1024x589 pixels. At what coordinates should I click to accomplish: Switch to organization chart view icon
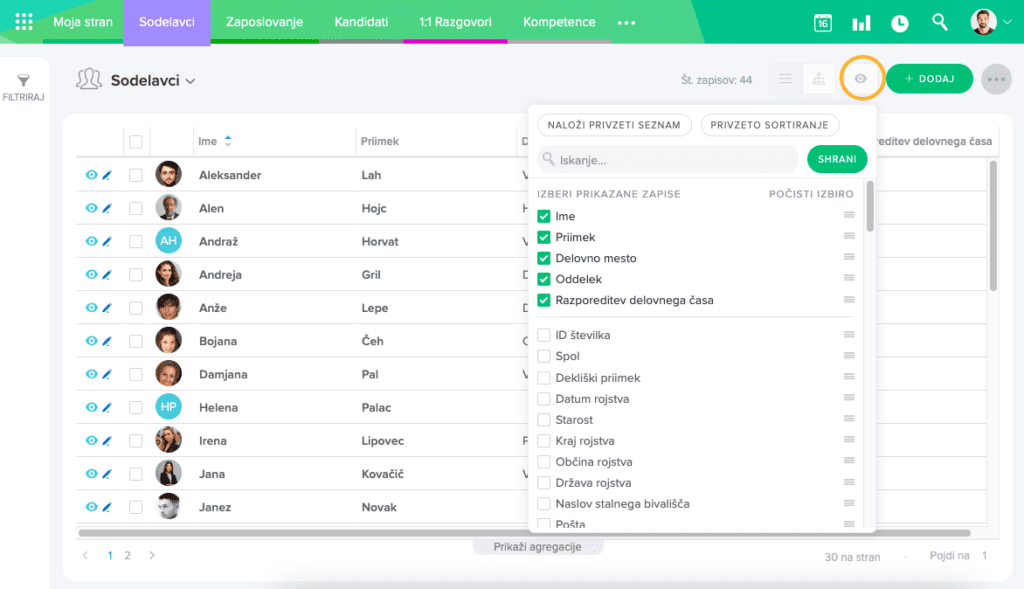(x=818, y=79)
